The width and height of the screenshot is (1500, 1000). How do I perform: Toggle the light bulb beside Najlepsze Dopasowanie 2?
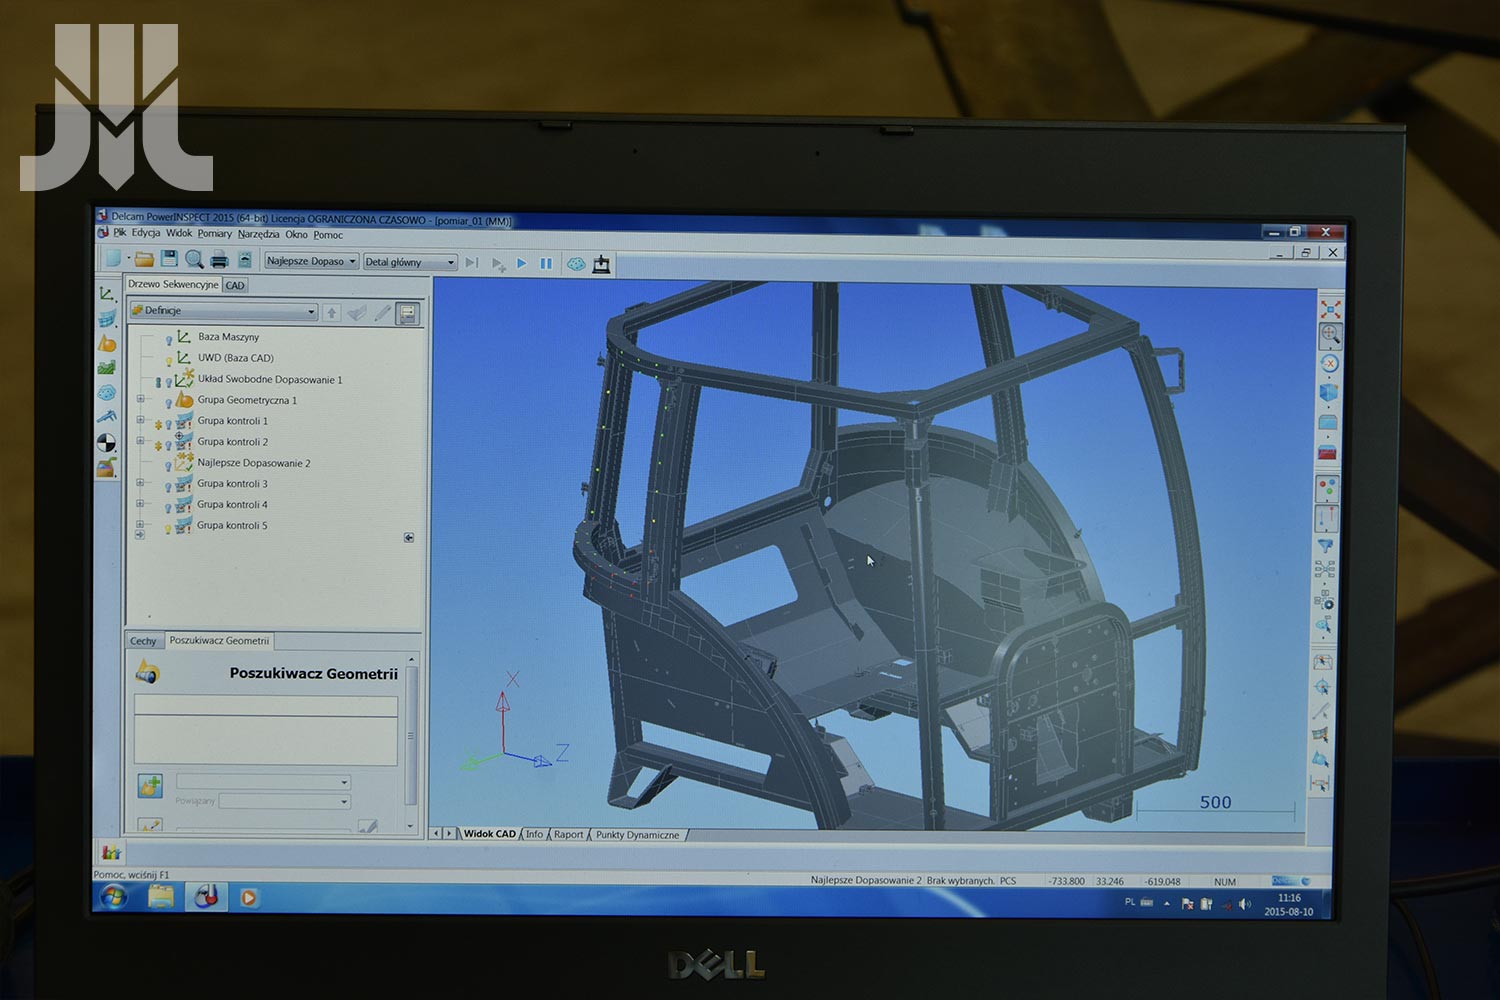click(x=168, y=466)
